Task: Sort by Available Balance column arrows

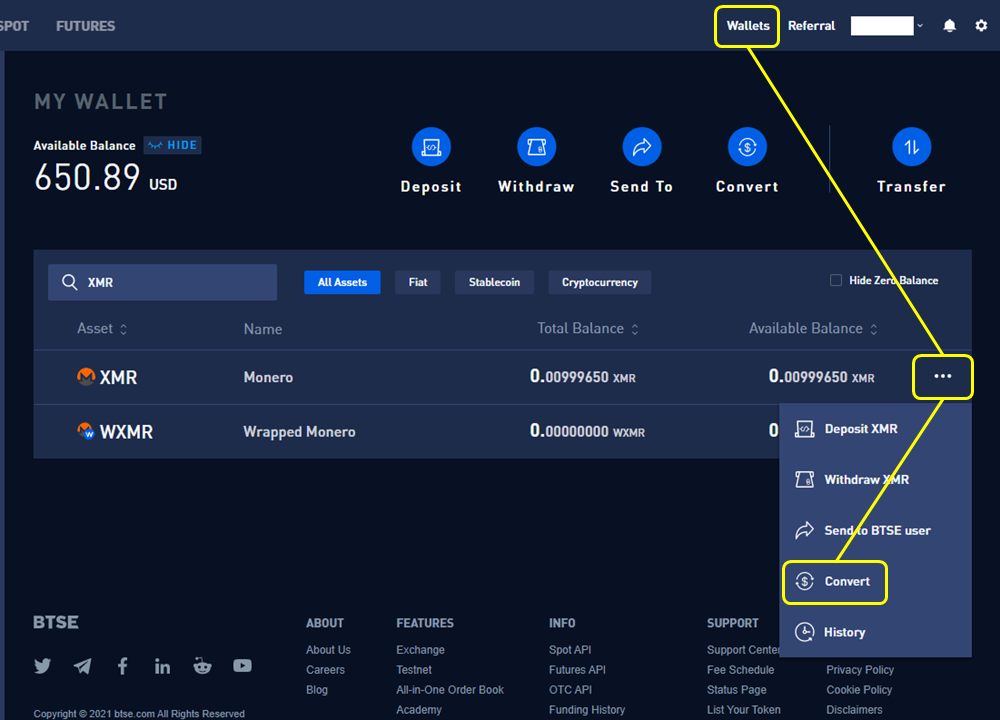Action: pyautogui.click(x=874, y=329)
